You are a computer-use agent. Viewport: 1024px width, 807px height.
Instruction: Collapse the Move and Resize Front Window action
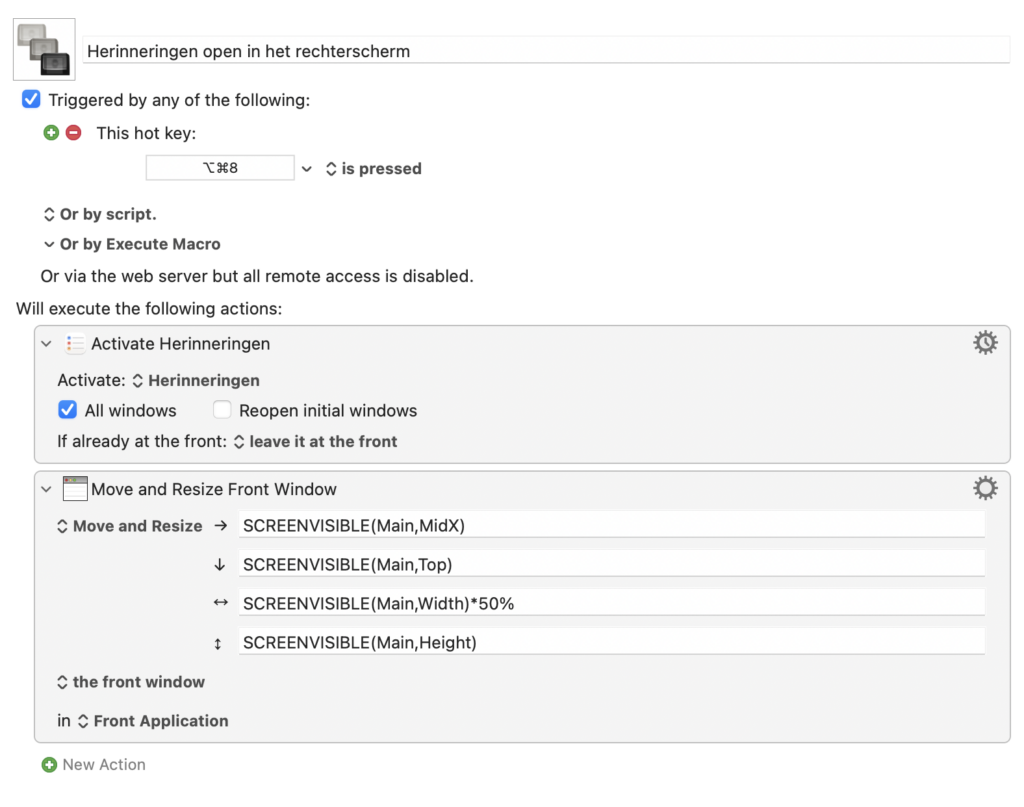click(x=46, y=489)
